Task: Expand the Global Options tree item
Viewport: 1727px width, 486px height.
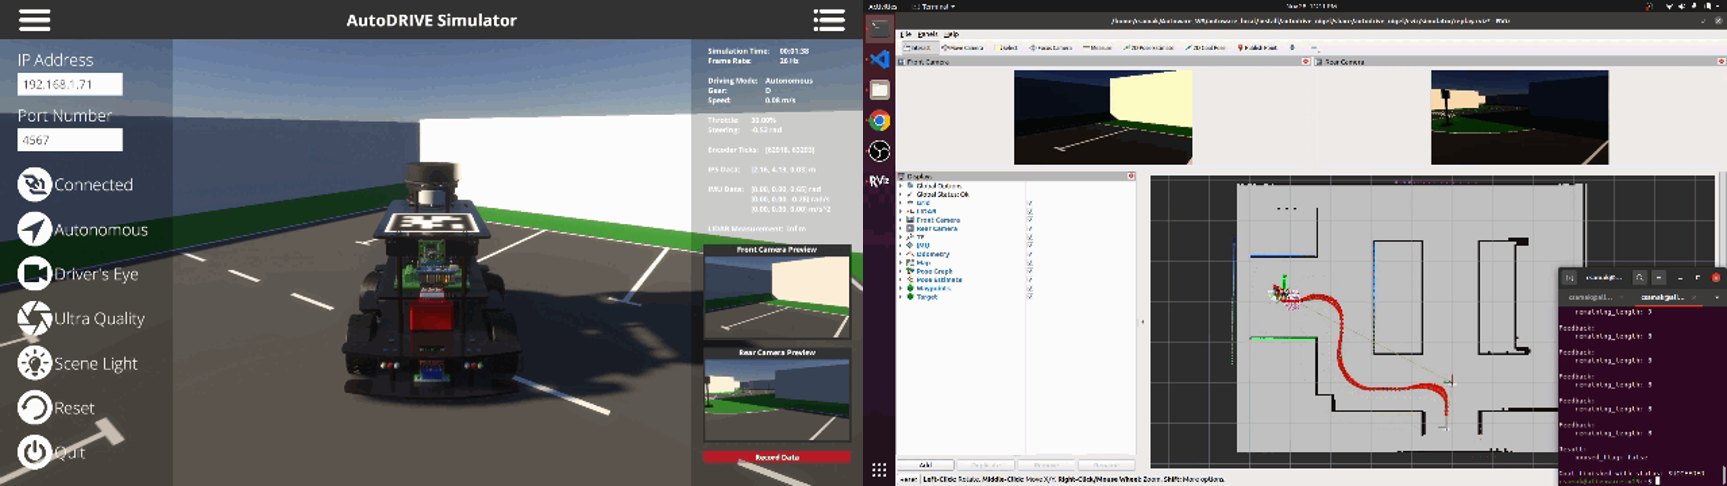Action: click(901, 186)
